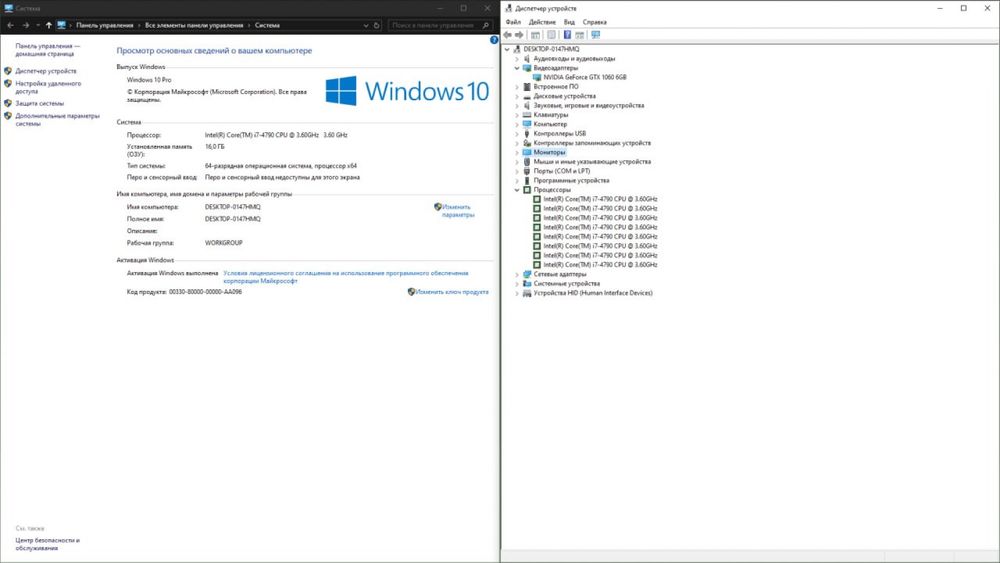Expand the Программные устройства category
The image size is (1000, 563).
click(517, 181)
